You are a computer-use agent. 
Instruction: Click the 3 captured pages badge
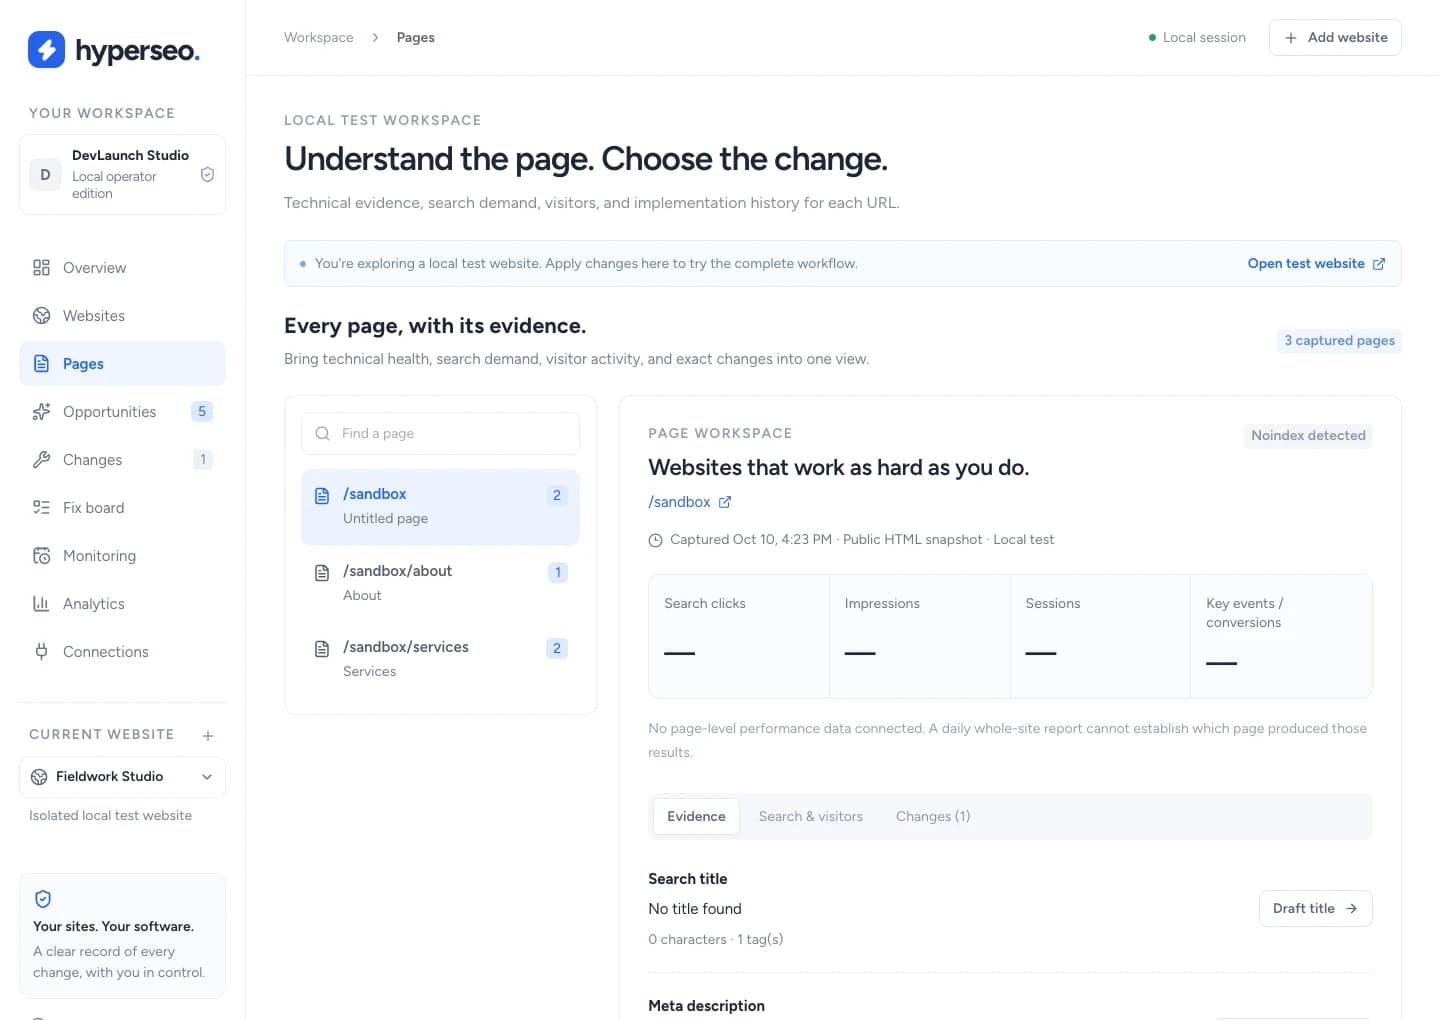(x=1339, y=341)
